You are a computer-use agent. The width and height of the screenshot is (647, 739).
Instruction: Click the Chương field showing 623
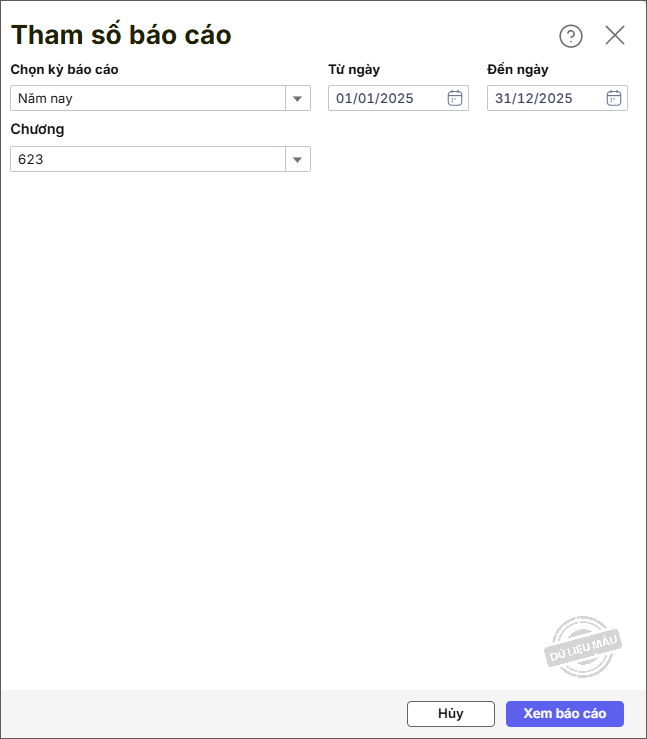click(x=148, y=159)
